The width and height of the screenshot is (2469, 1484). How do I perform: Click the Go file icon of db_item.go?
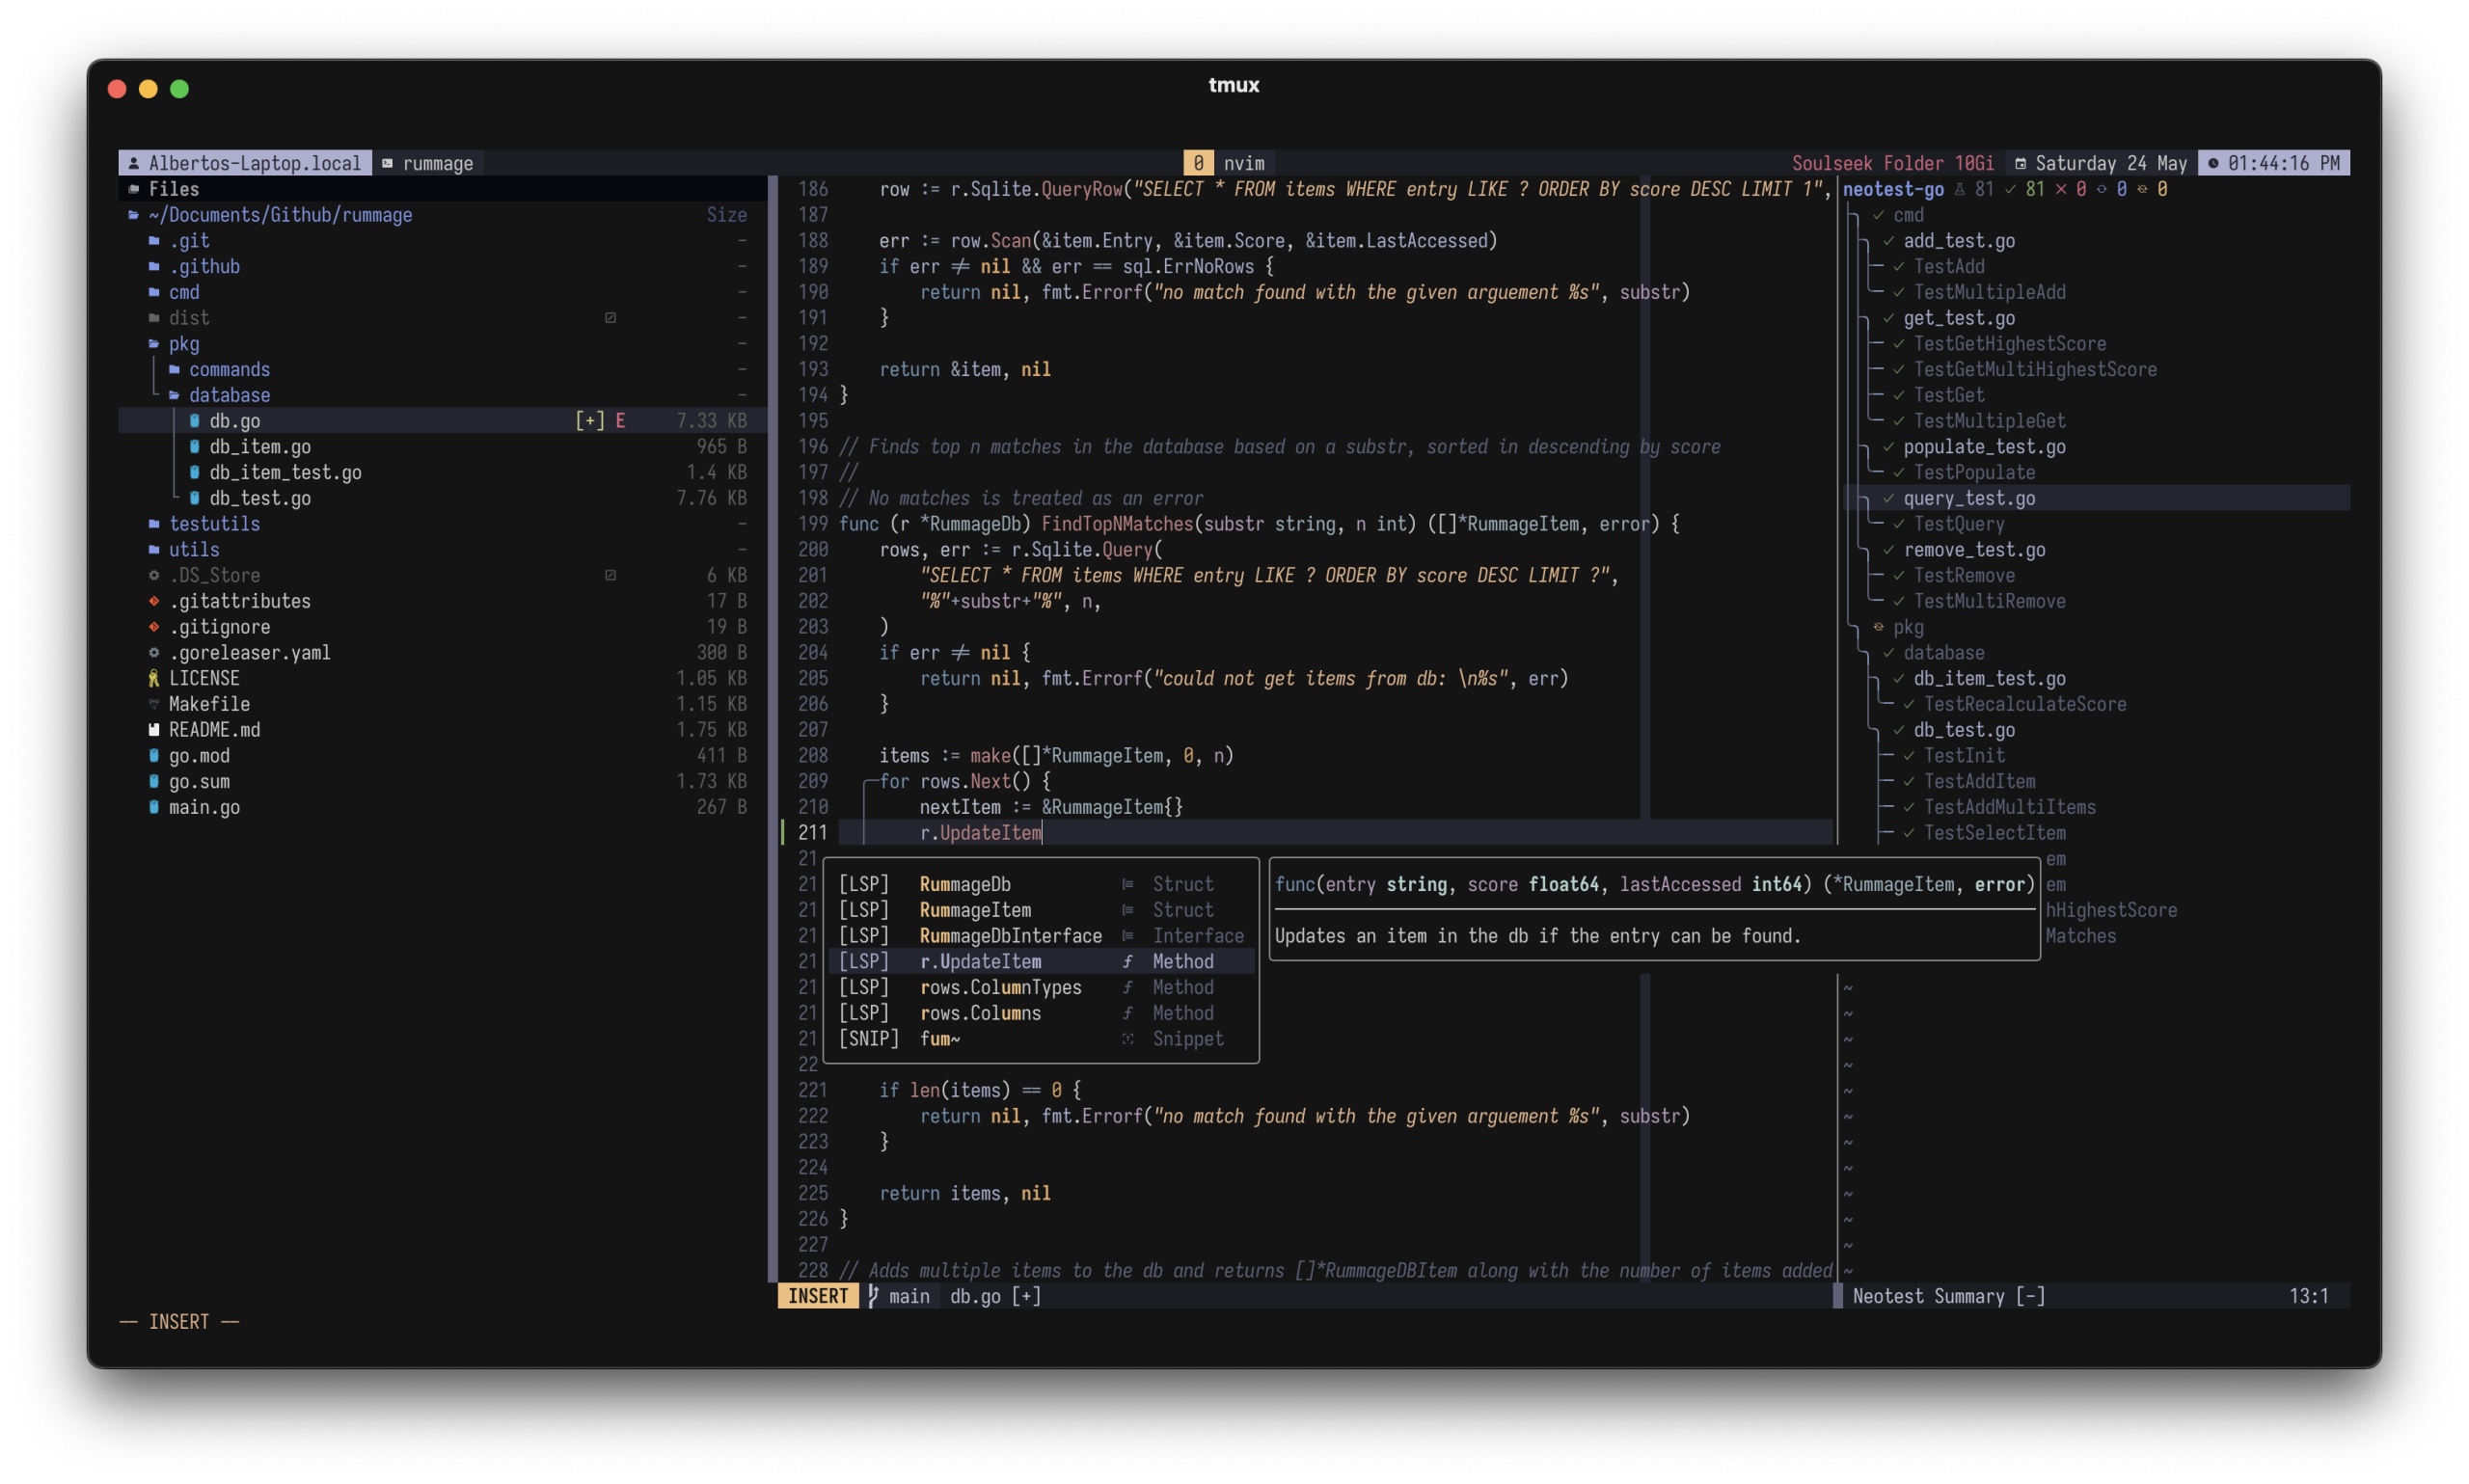pyautogui.click(x=194, y=447)
